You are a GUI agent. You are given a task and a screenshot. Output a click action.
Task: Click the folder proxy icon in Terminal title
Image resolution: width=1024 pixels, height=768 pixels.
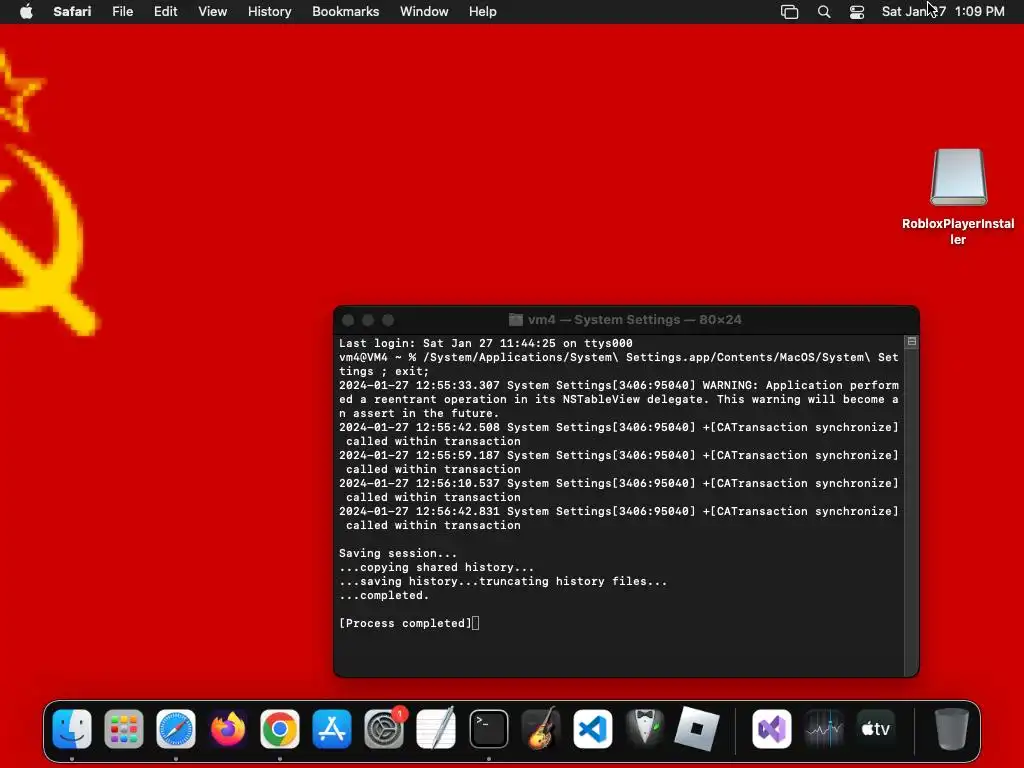[516, 319]
